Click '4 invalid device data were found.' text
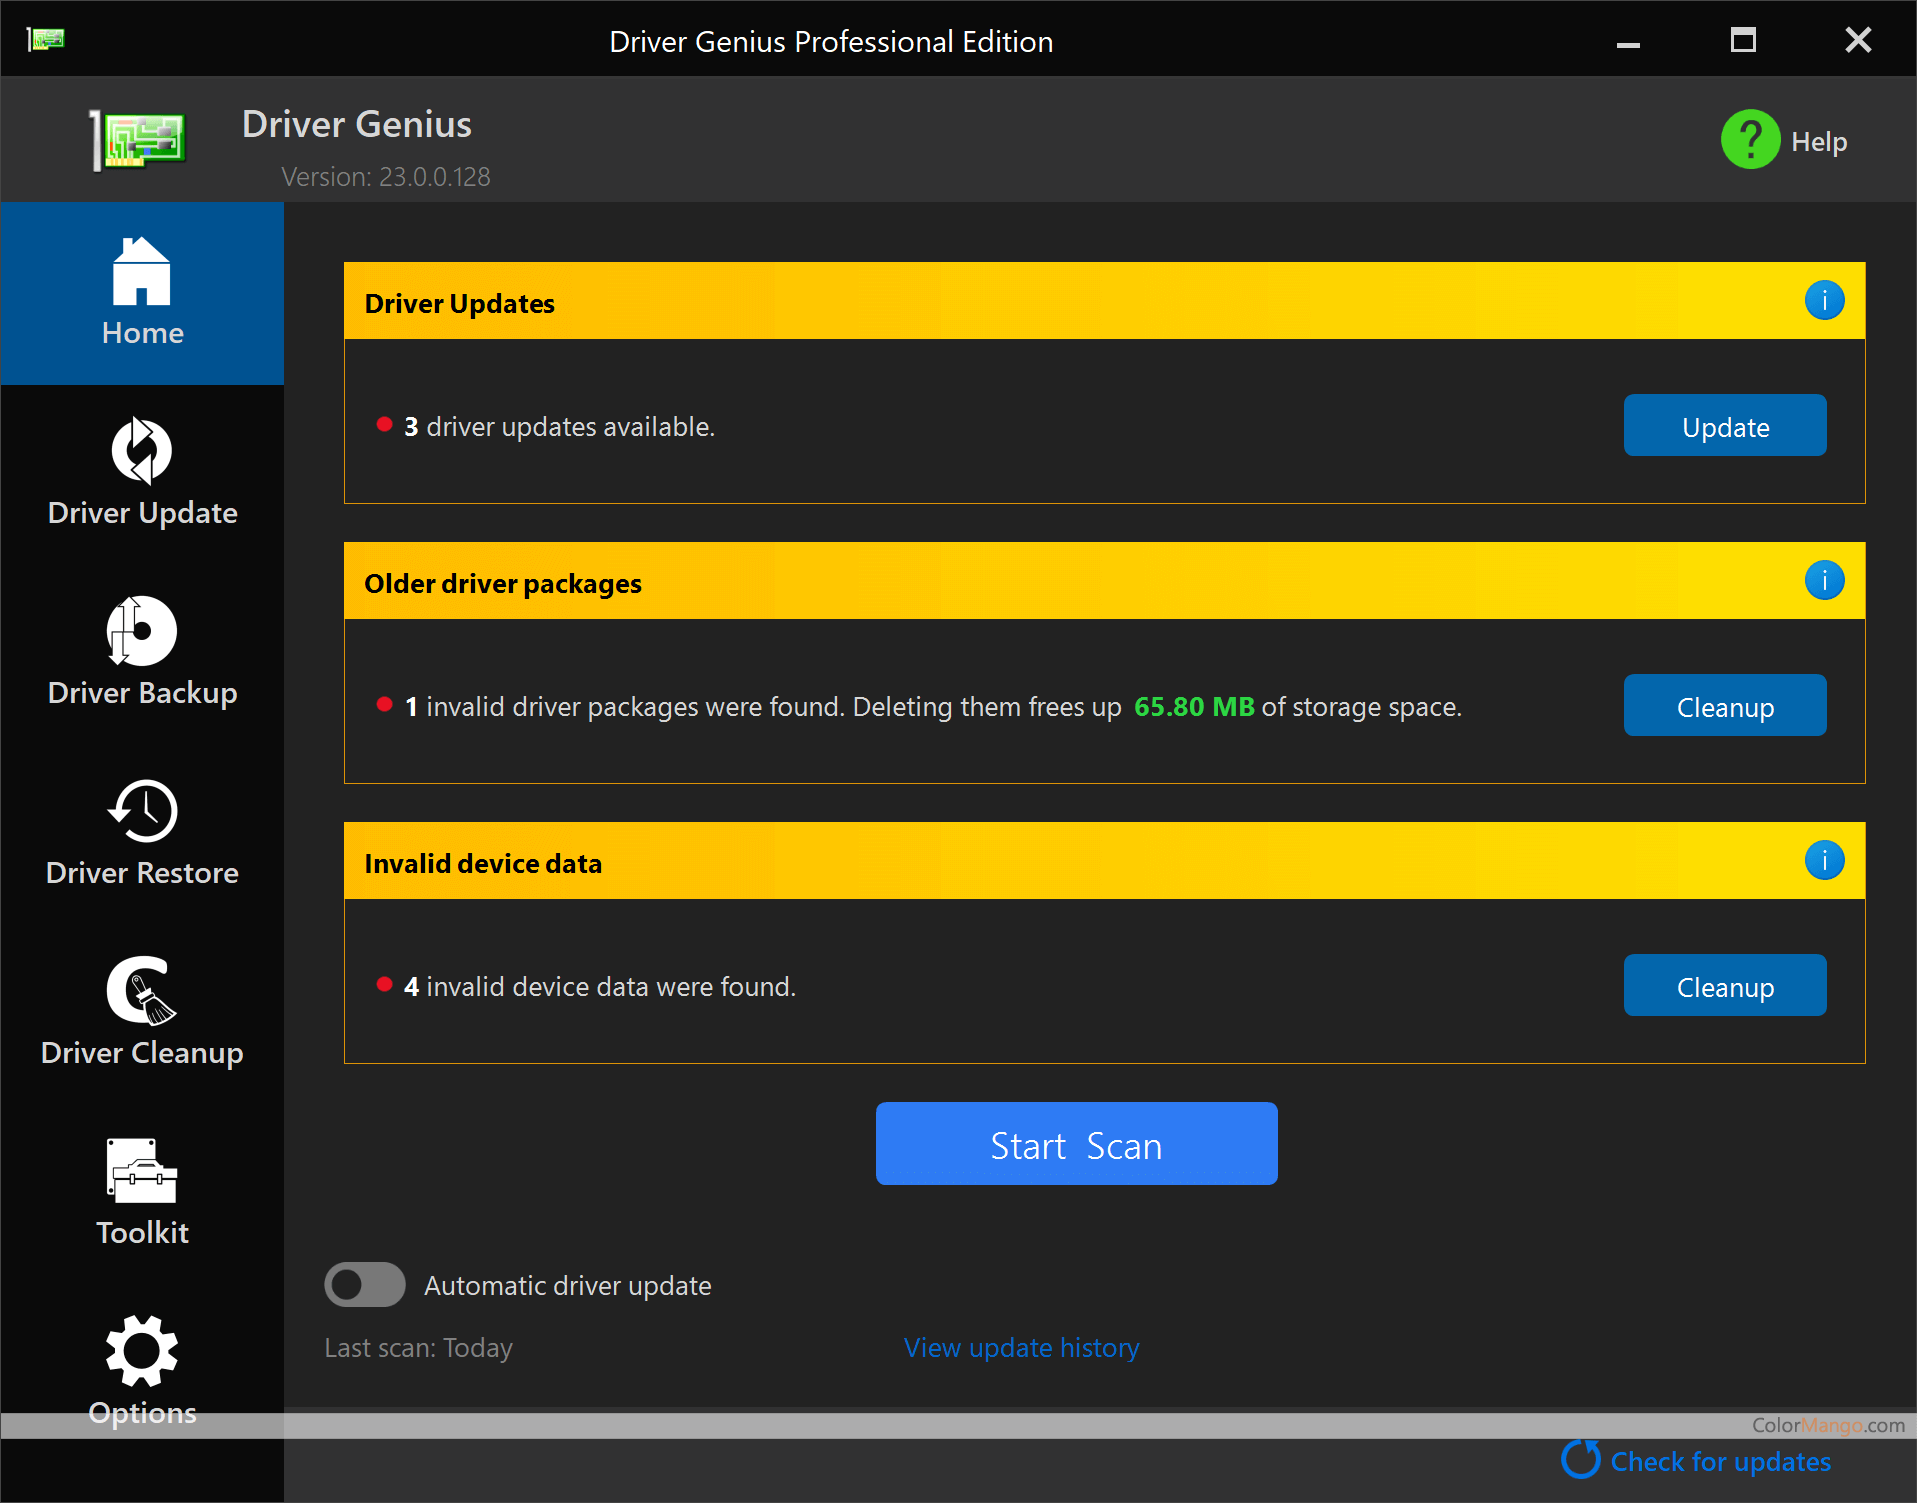Viewport: 1917px width, 1503px height. pos(600,987)
